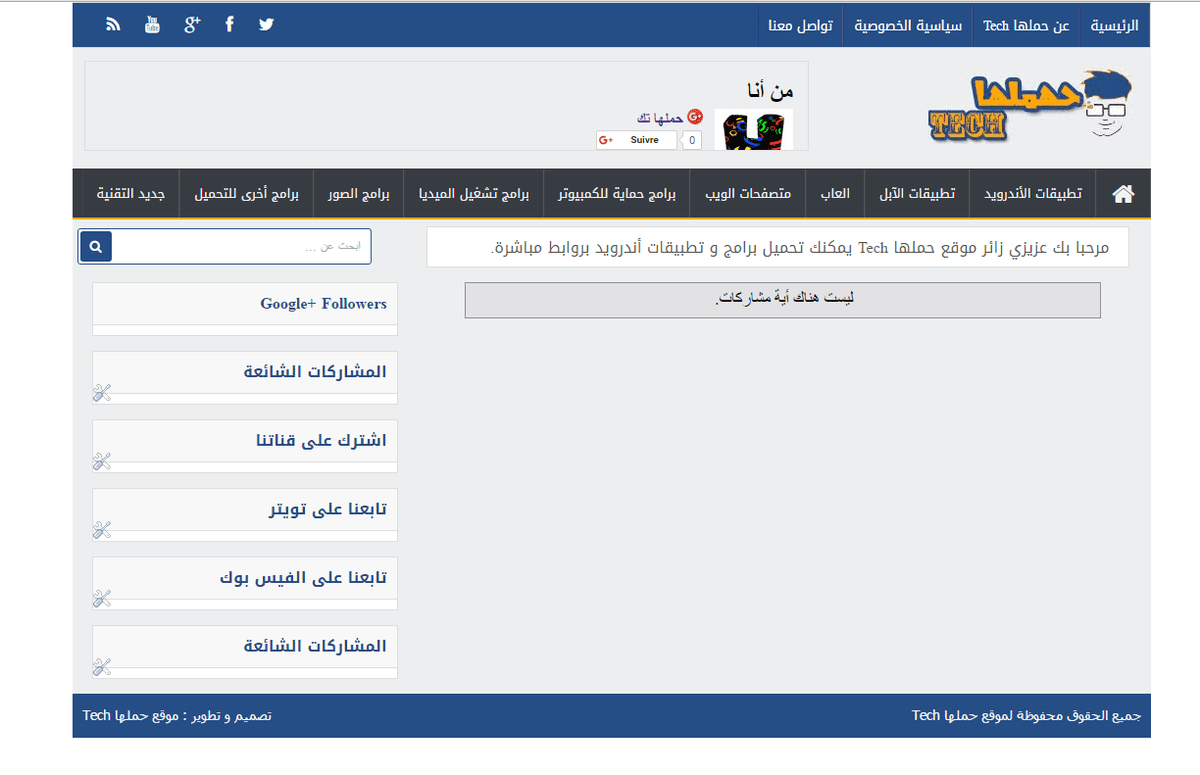Click the profile avatar image under من أنا
1200x775 pixels.
[x=753, y=130]
